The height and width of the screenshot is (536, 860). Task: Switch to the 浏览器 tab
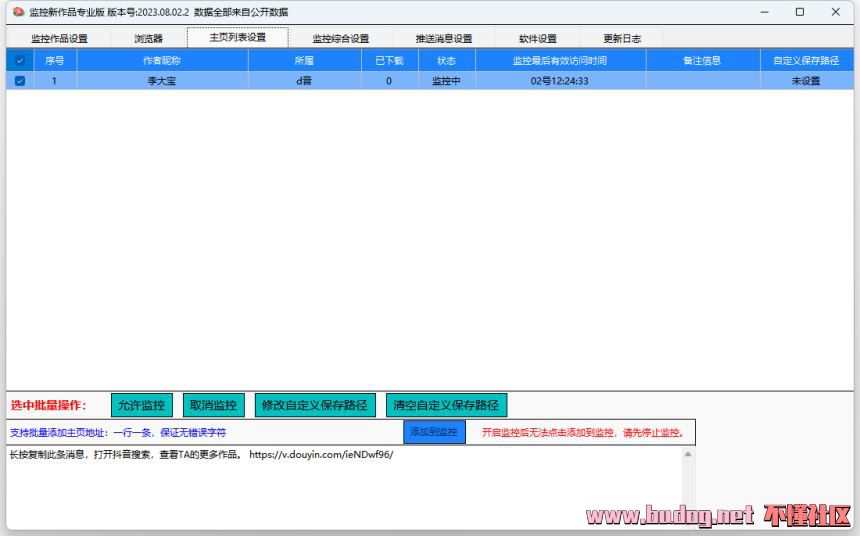tap(148, 39)
